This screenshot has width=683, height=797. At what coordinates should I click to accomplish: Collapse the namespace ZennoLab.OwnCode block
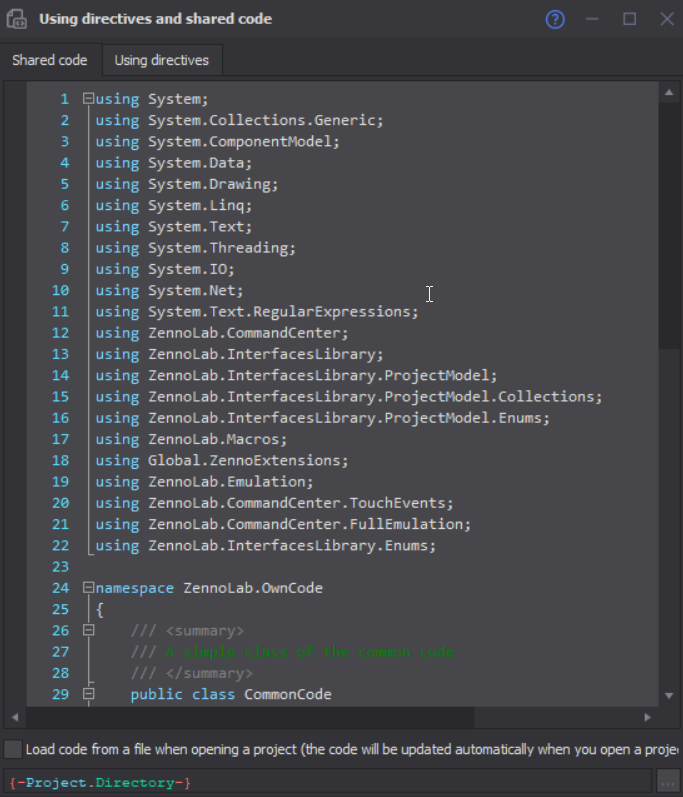(88, 588)
